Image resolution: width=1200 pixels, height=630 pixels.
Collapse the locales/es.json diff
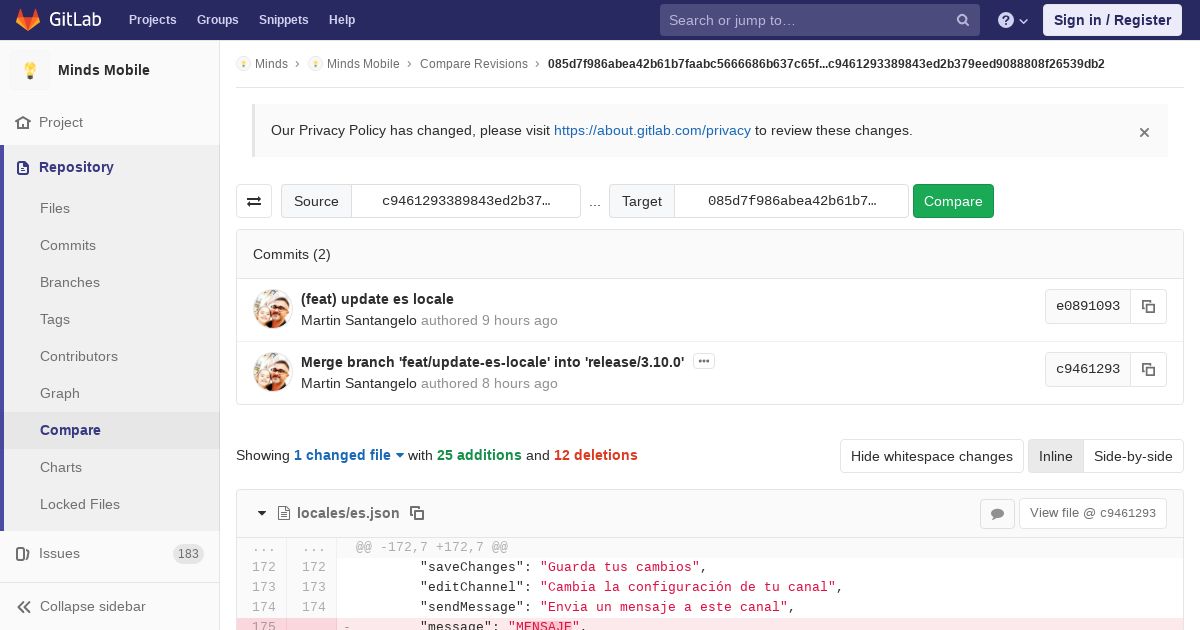(262, 513)
